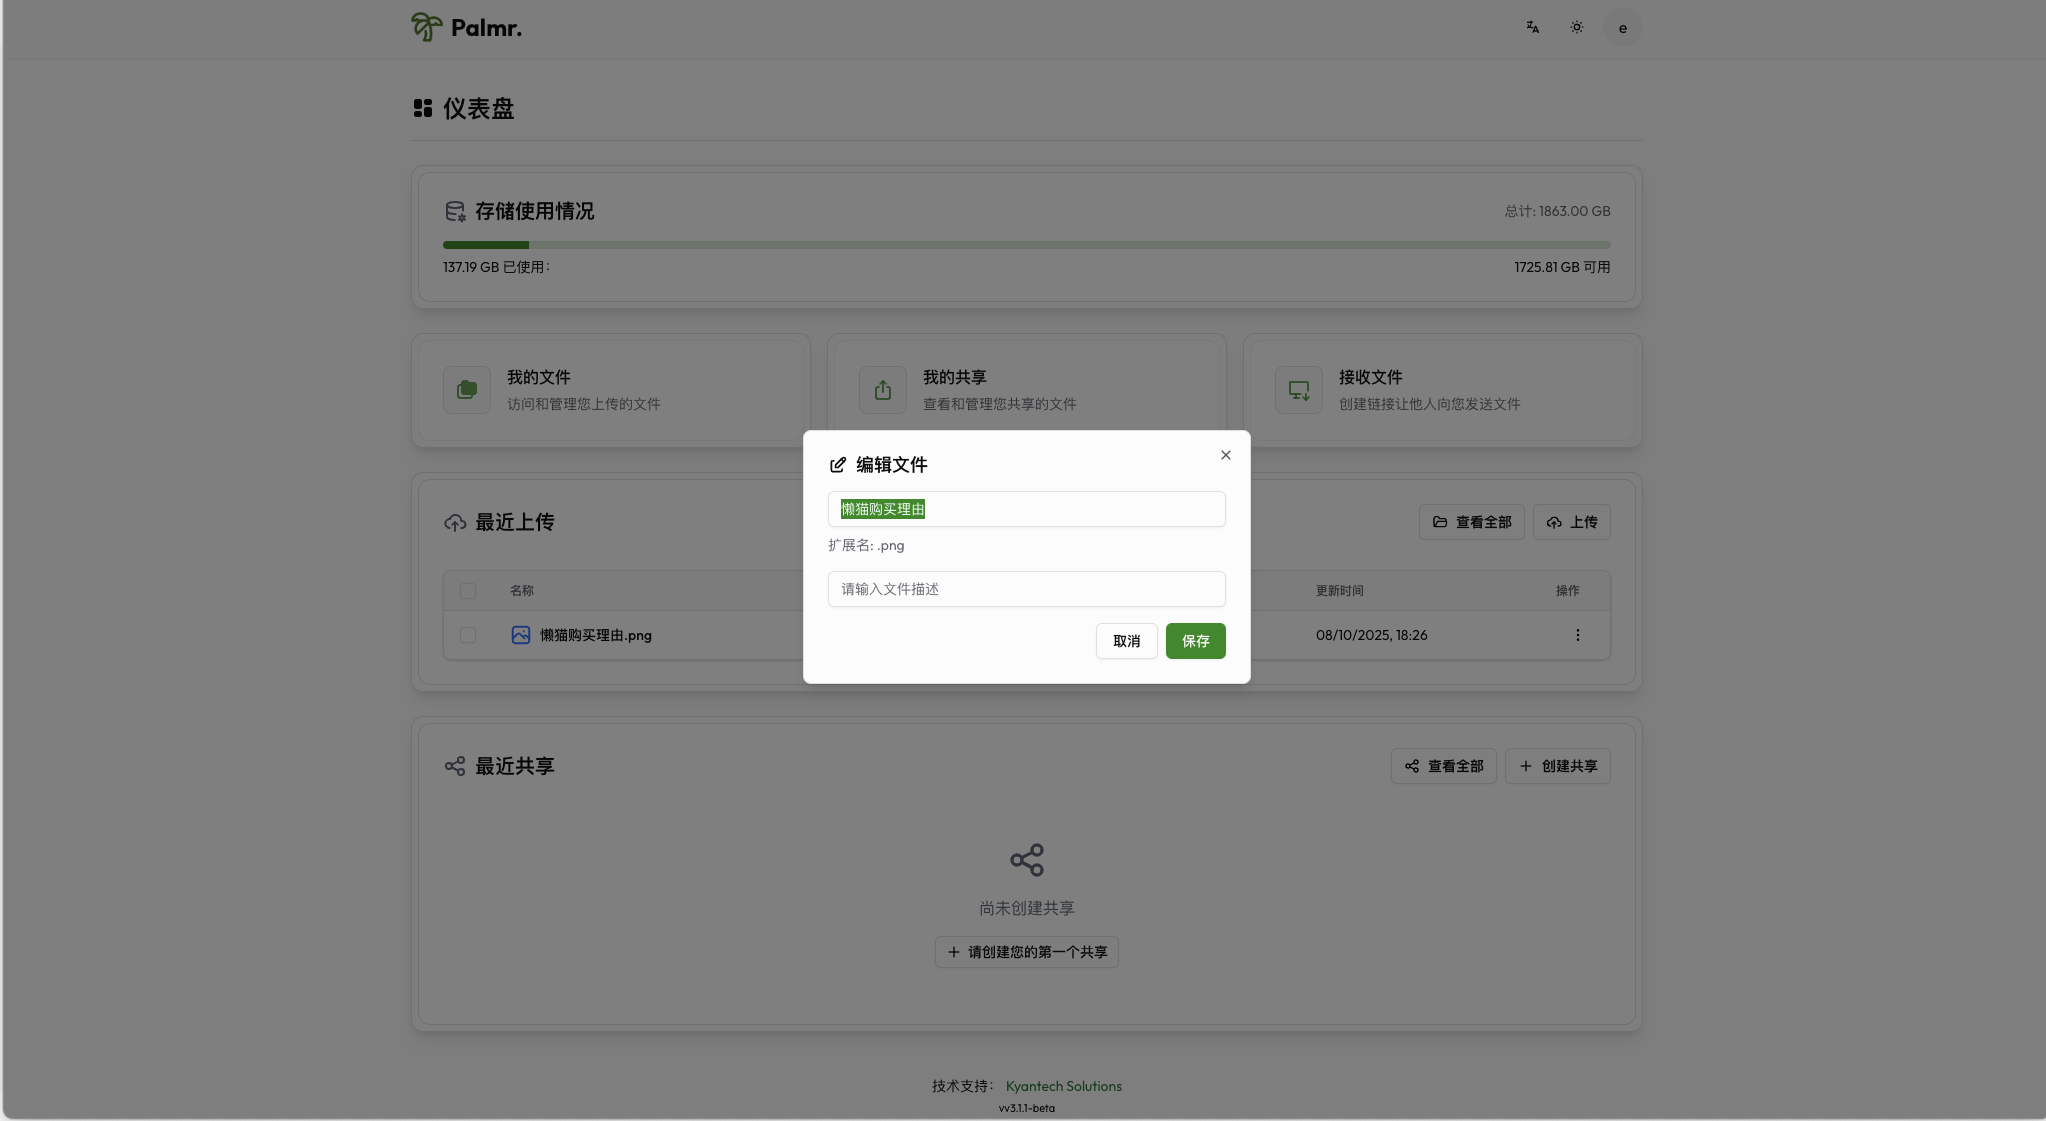Screen dimensions: 2046x1121
Task: Open the 接收文件 card
Action: coord(1443,390)
